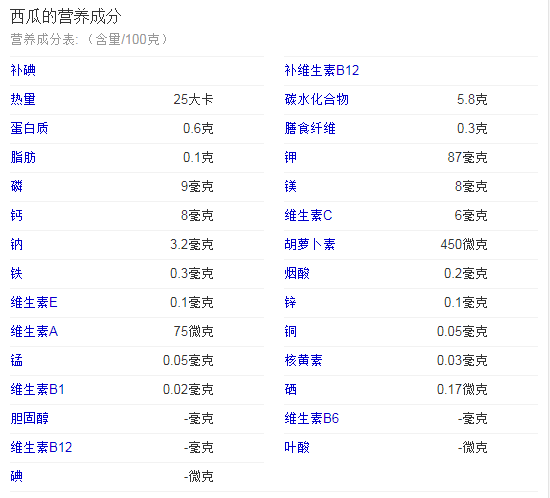Viewport: 550px width, 498px height.
Task: Click the 碳水化合物 link
Action: click(x=316, y=99)
